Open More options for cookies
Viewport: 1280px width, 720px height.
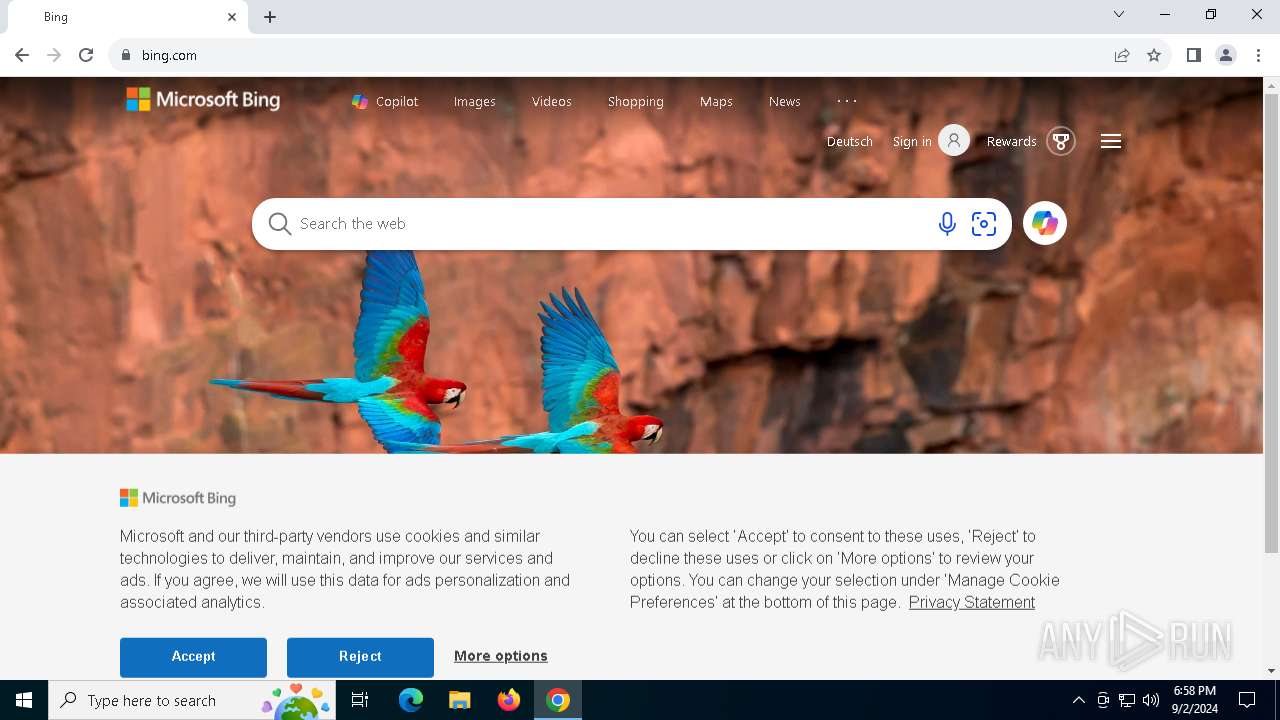[501, 656]
